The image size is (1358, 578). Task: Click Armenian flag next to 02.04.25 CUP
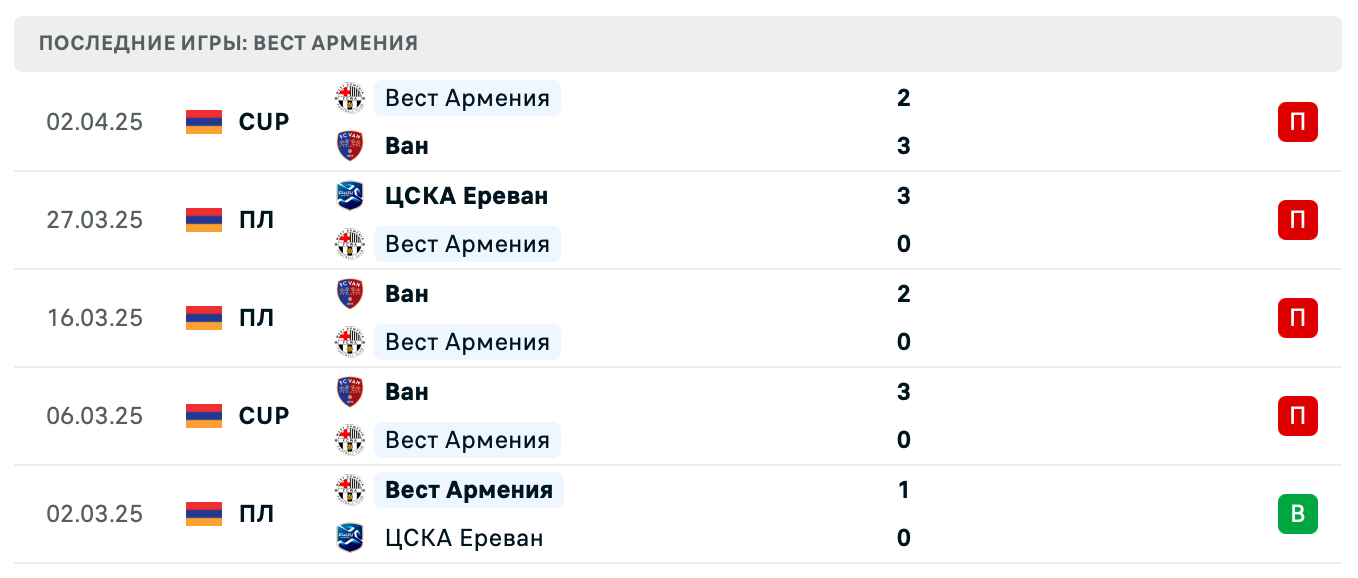204,122
